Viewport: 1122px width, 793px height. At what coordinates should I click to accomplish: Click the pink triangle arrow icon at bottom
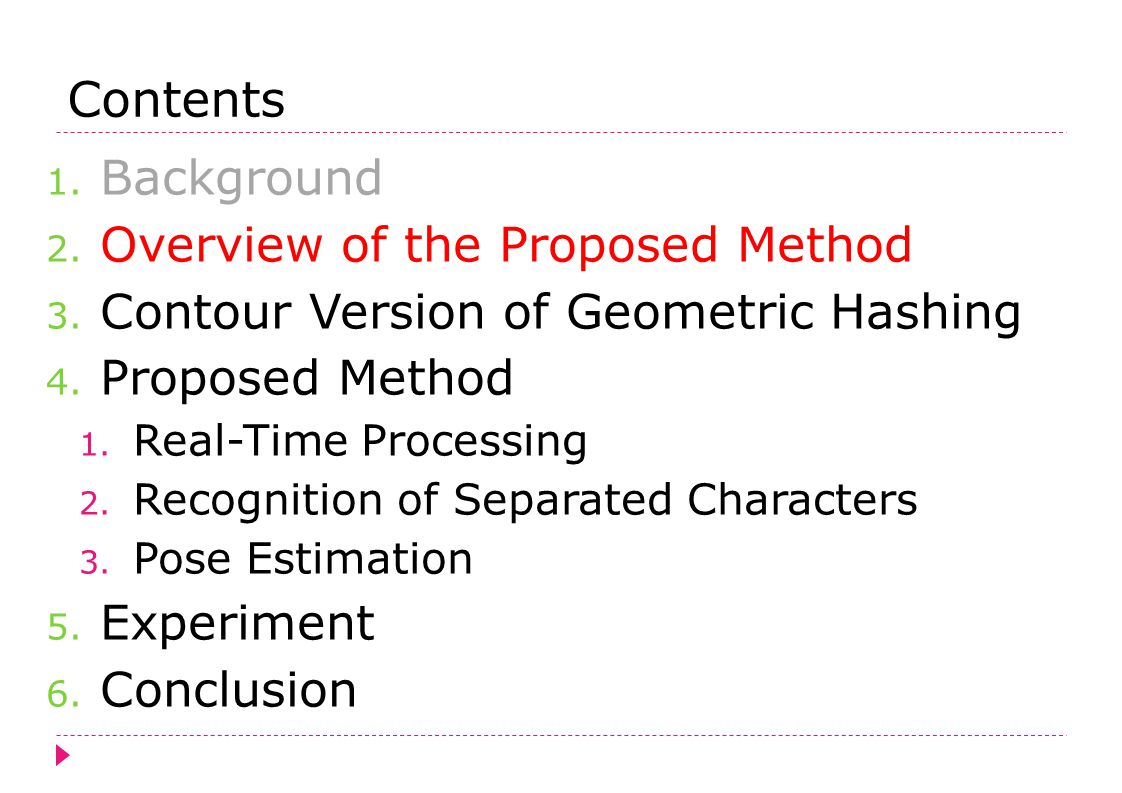pos(63,755)
